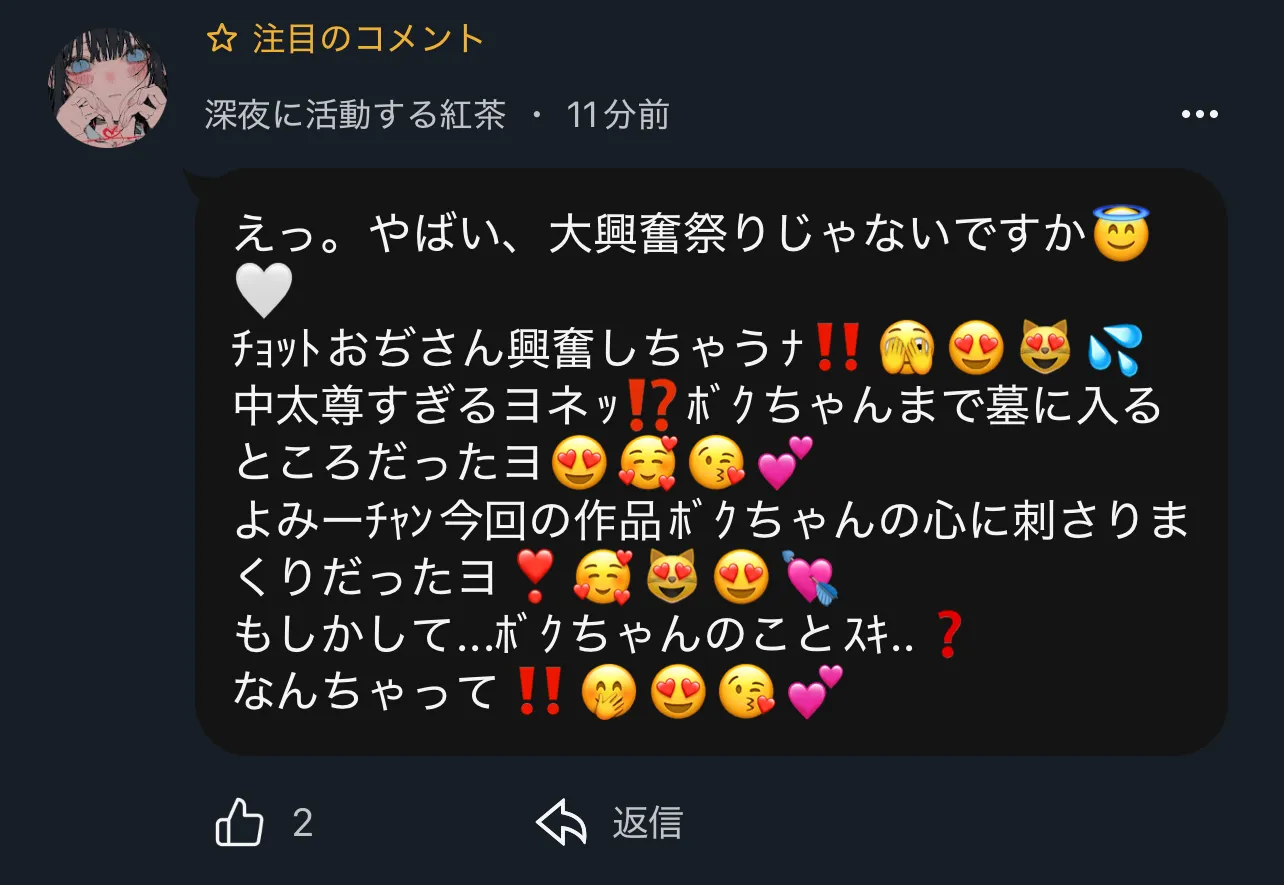The image size is (1284, 885).
Task: Click the white heart emoji
Action: [264, 291]
